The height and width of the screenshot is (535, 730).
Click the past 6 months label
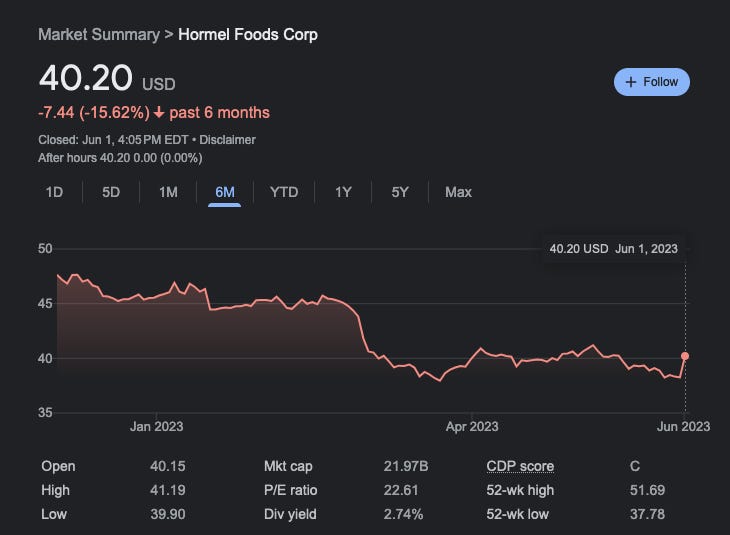pyautogui.click(x=219, y=113)
